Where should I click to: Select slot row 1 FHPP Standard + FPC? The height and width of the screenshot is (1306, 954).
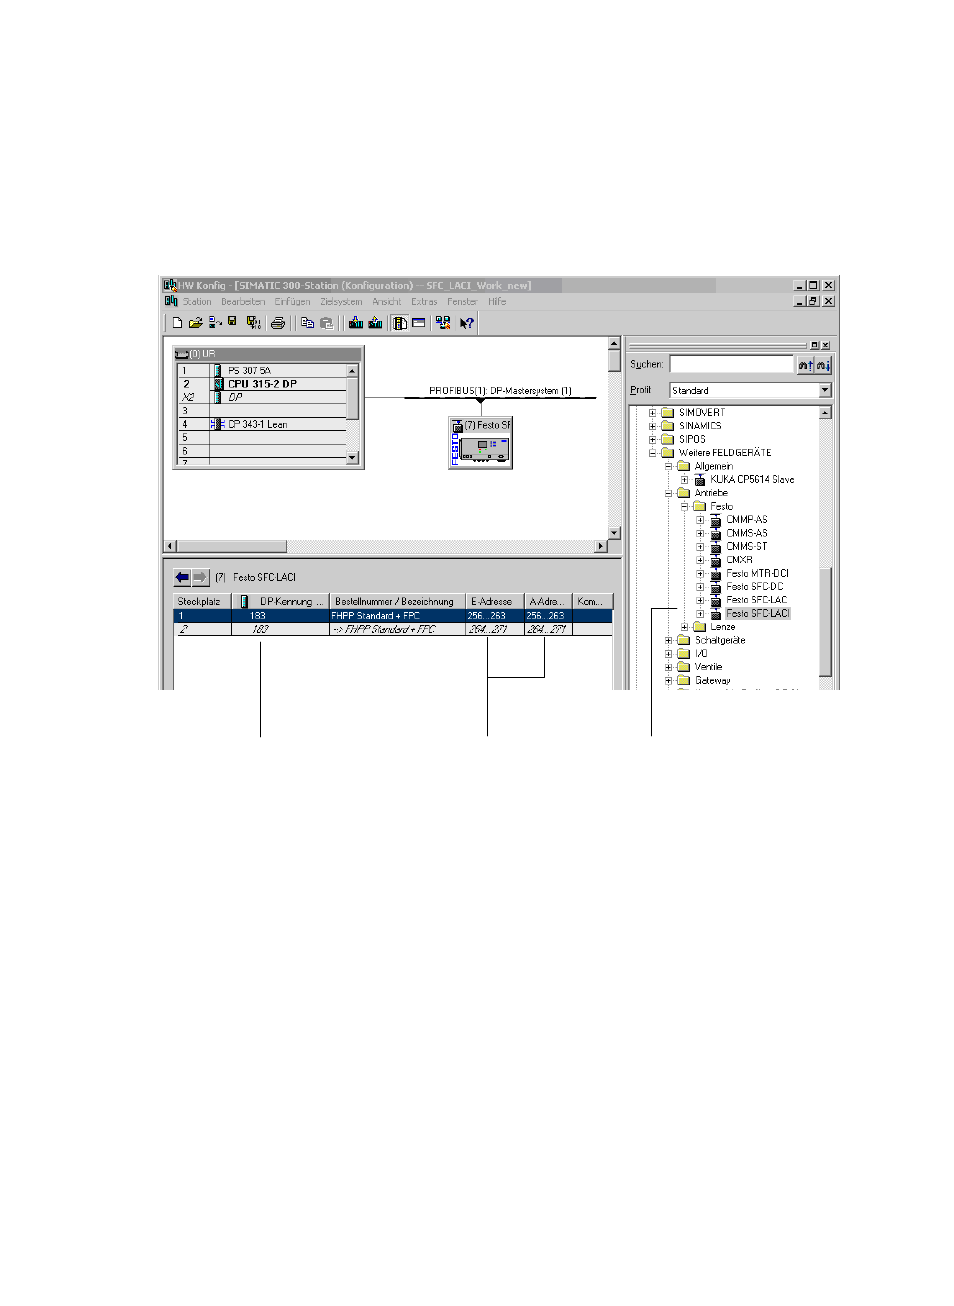click(393, 616)
